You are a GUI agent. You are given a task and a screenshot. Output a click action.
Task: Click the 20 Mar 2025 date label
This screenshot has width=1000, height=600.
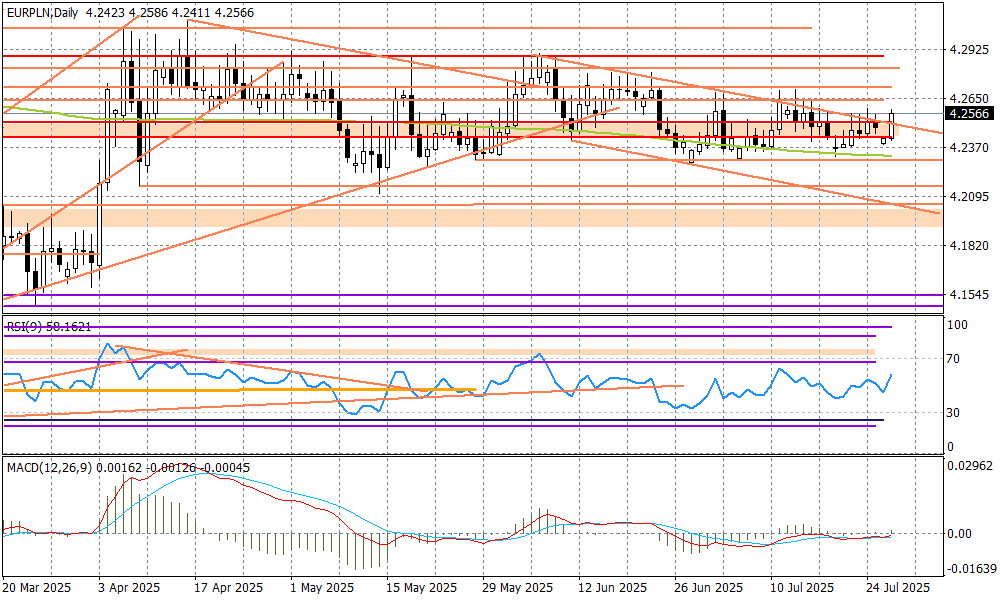37,587
